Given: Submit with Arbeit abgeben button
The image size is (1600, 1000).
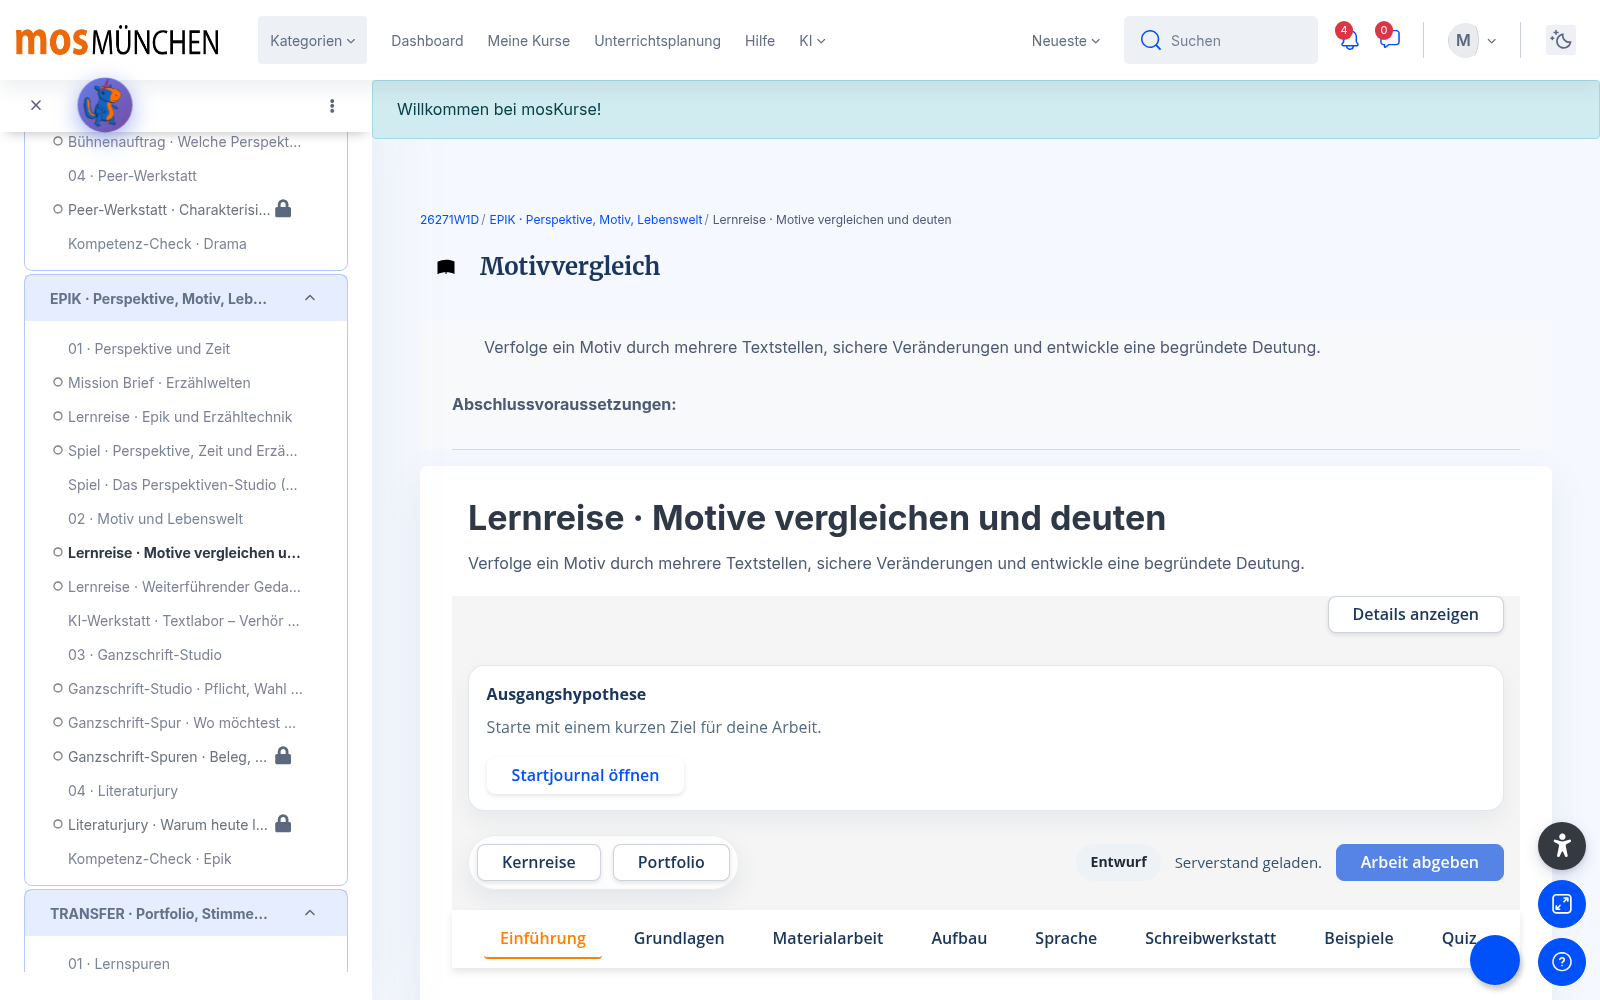Looking at the screenshot, I should pyautogui.click(x=1419, y=862).
